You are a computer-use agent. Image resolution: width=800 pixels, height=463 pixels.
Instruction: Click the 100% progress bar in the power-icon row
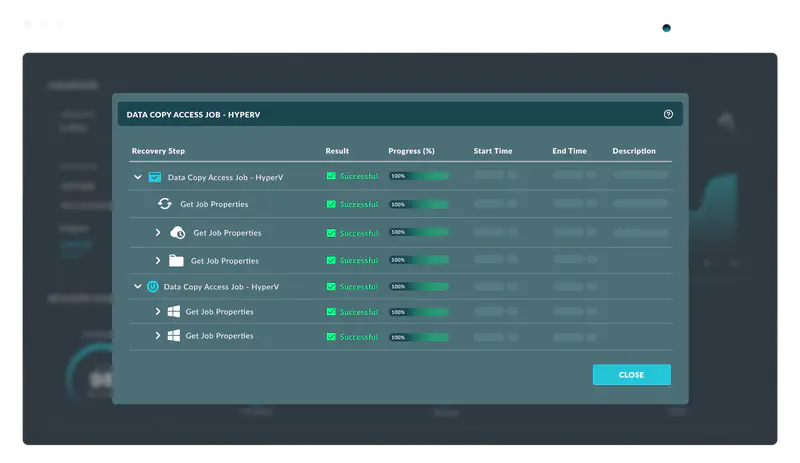coord(419,286)
